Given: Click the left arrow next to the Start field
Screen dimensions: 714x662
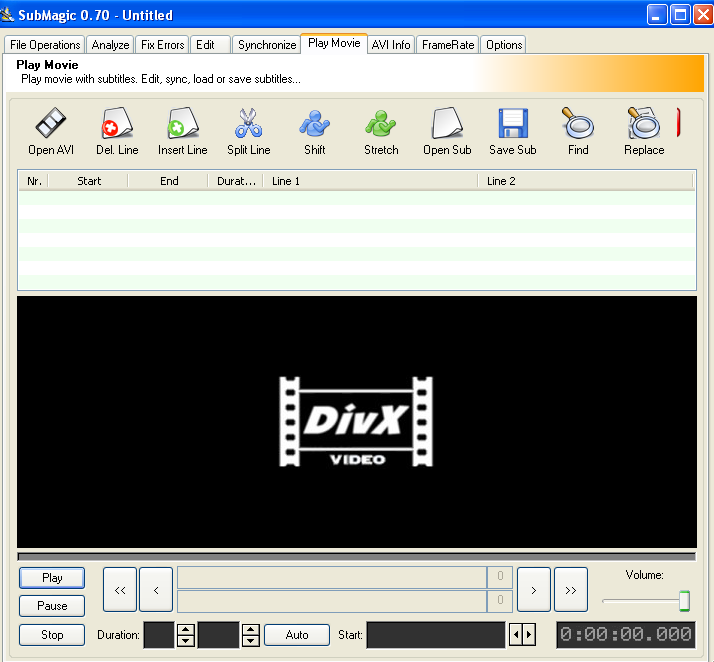Looking at the screenshot, I should [516, 635].
